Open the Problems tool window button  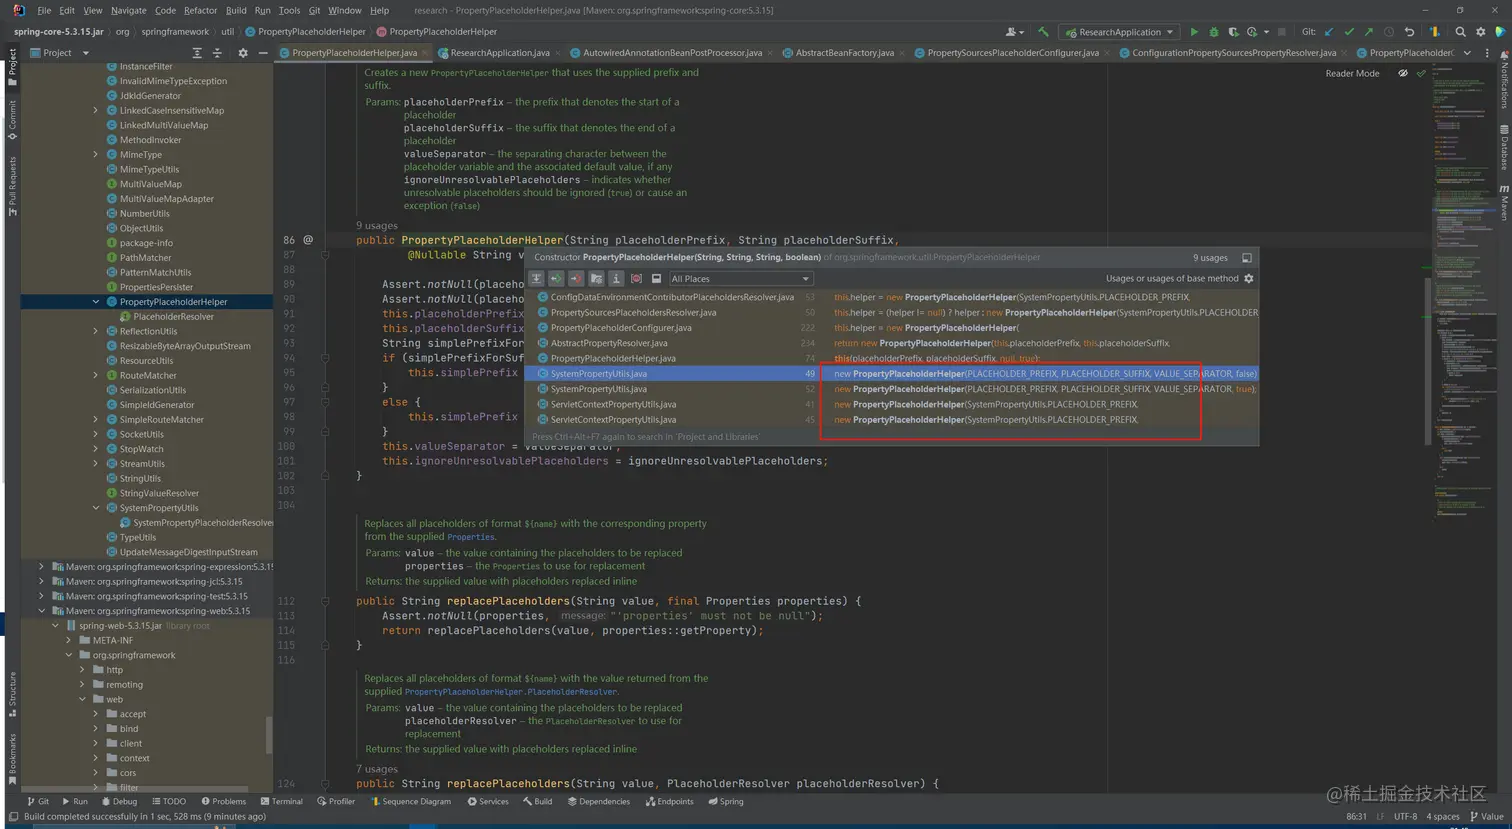tap(223, 801)
